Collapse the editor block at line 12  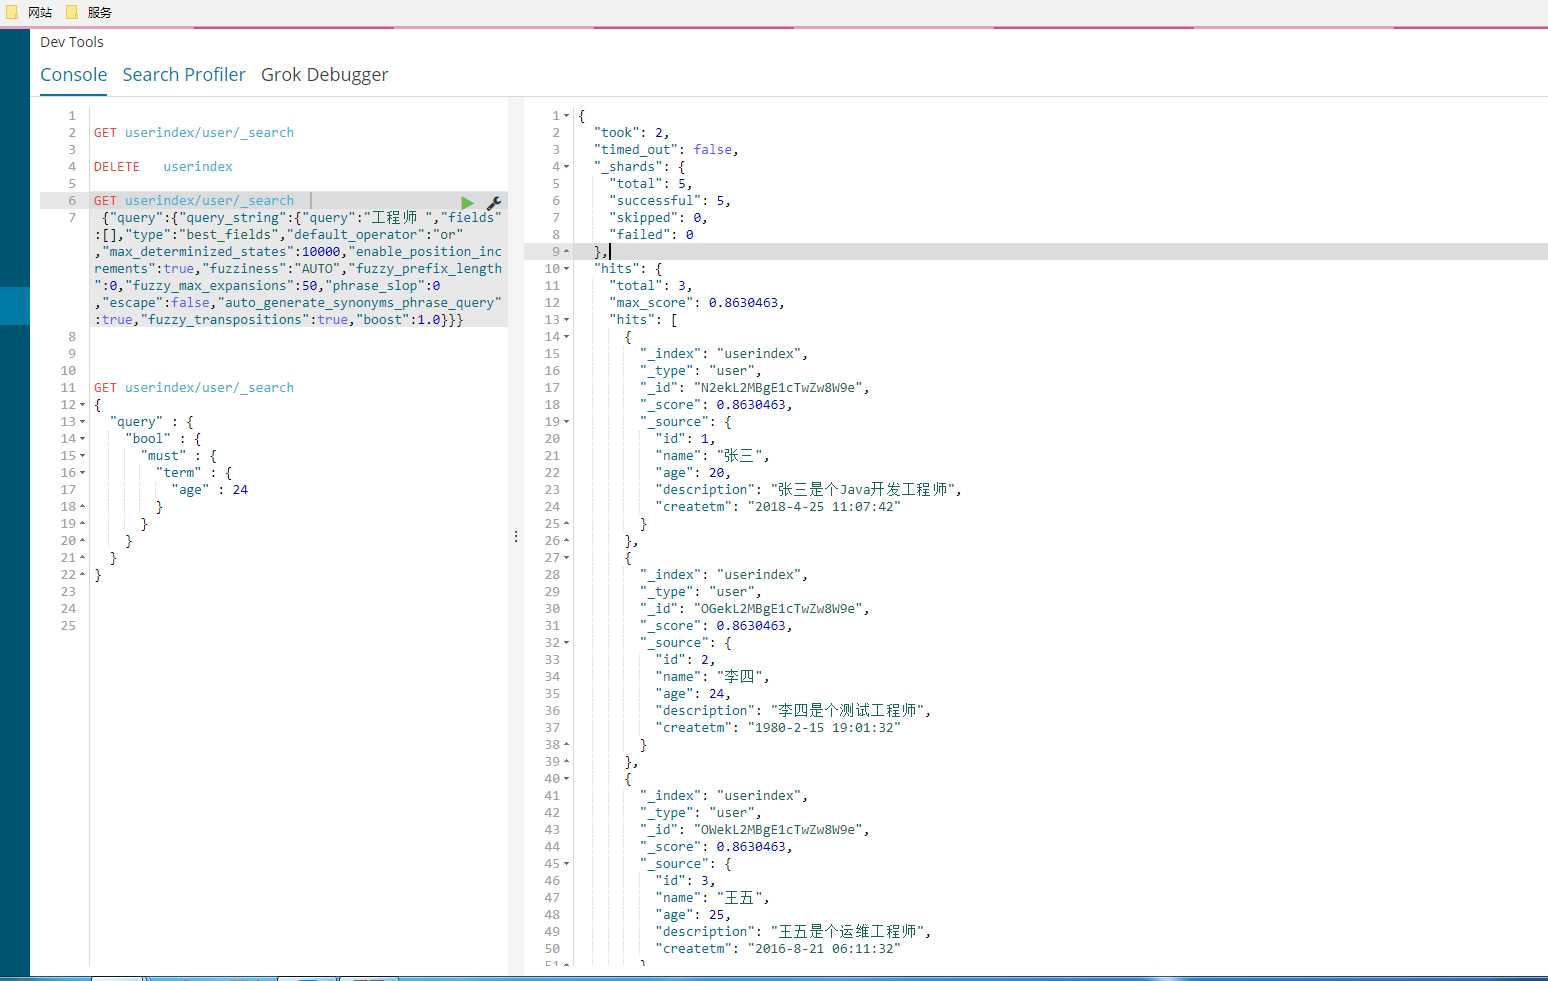tap(82, 405)
